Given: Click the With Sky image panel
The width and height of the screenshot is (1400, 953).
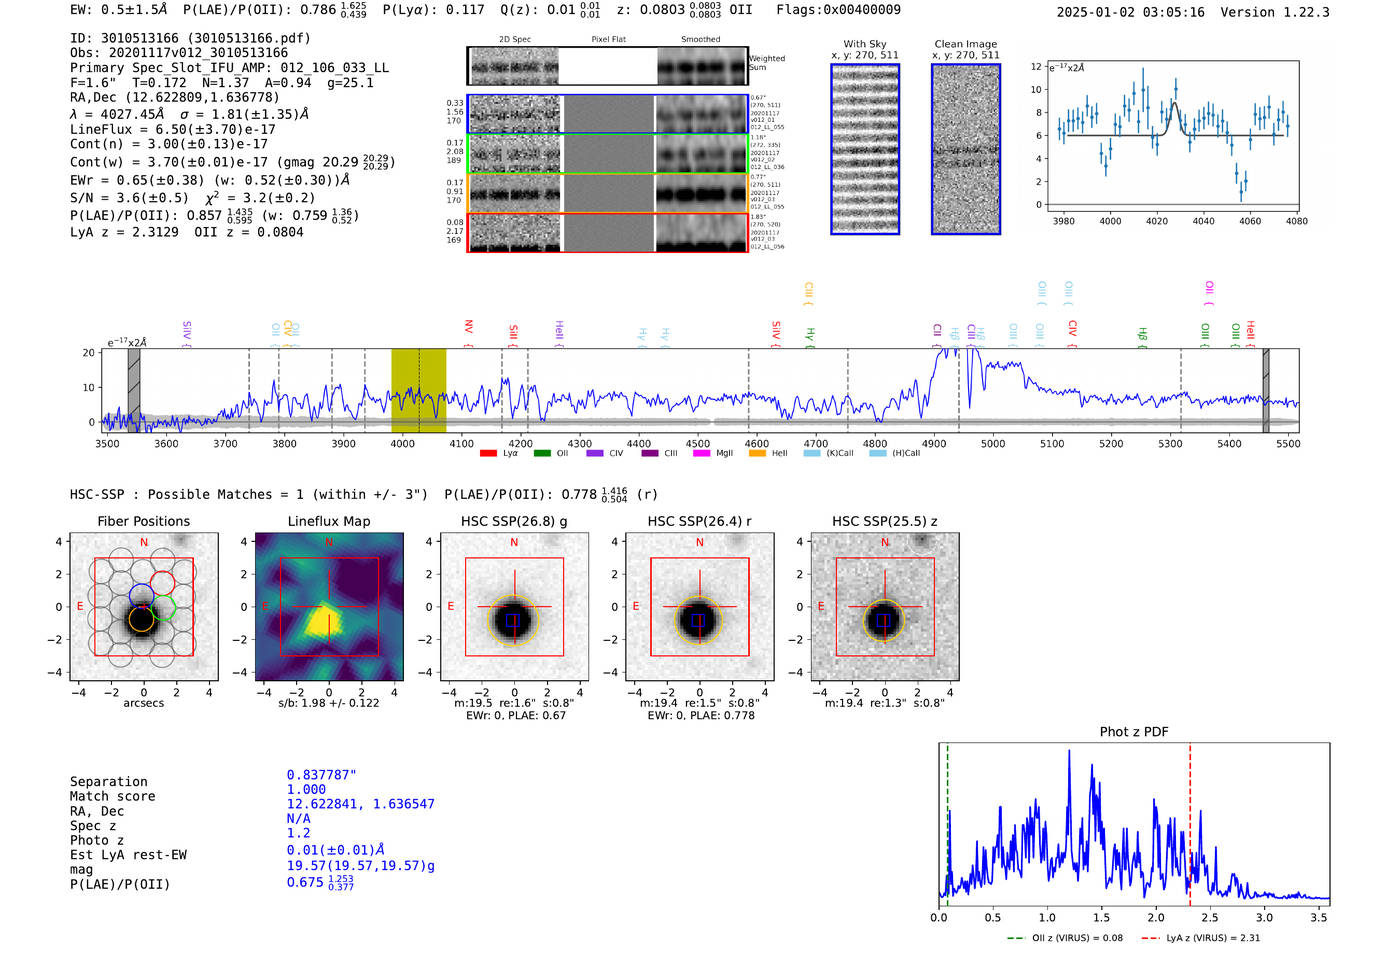Looking at the screenshot, I should coord(865,149).
